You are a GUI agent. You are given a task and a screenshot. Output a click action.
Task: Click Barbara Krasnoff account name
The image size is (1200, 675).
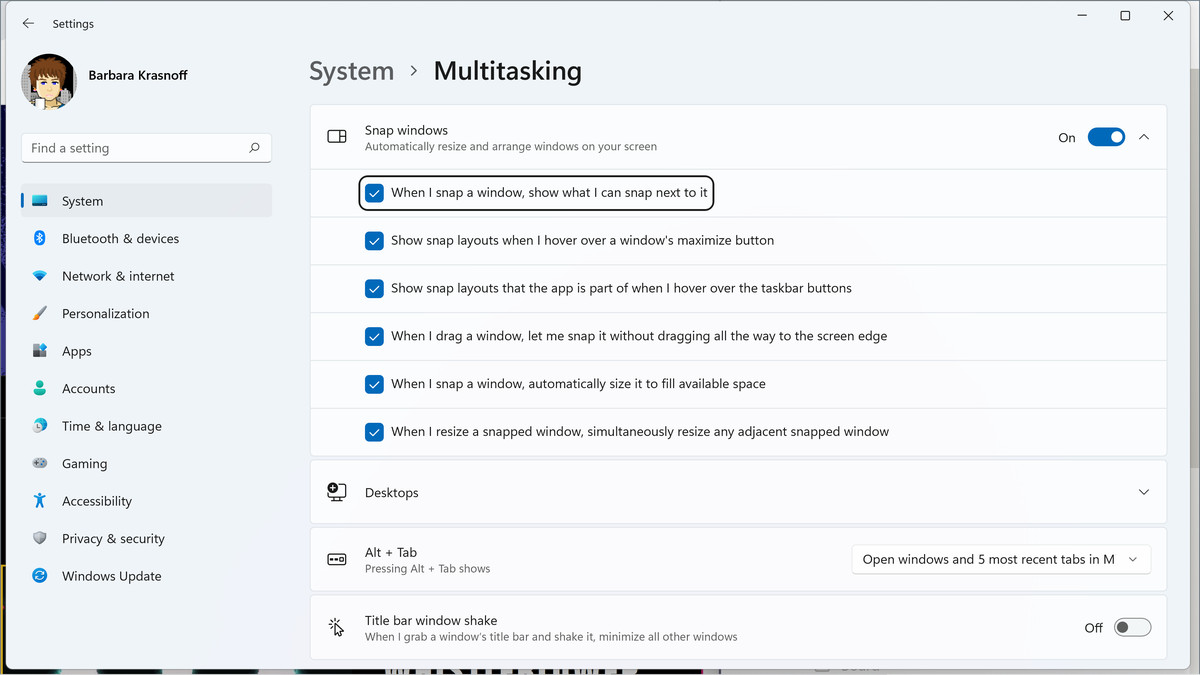(137, 75)
